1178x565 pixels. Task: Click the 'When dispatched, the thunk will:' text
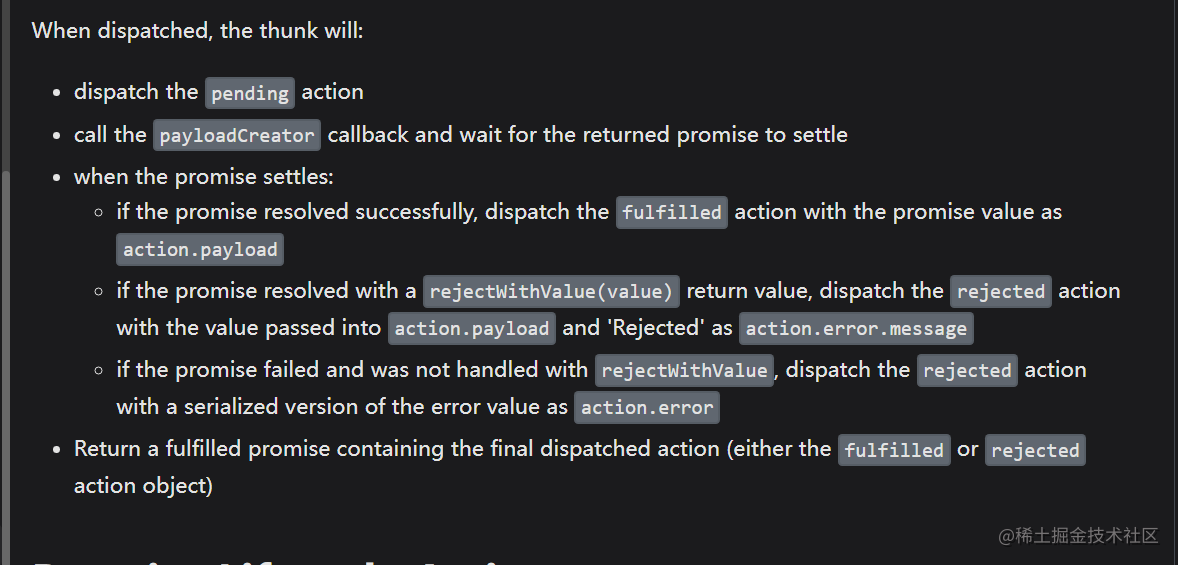198,32
